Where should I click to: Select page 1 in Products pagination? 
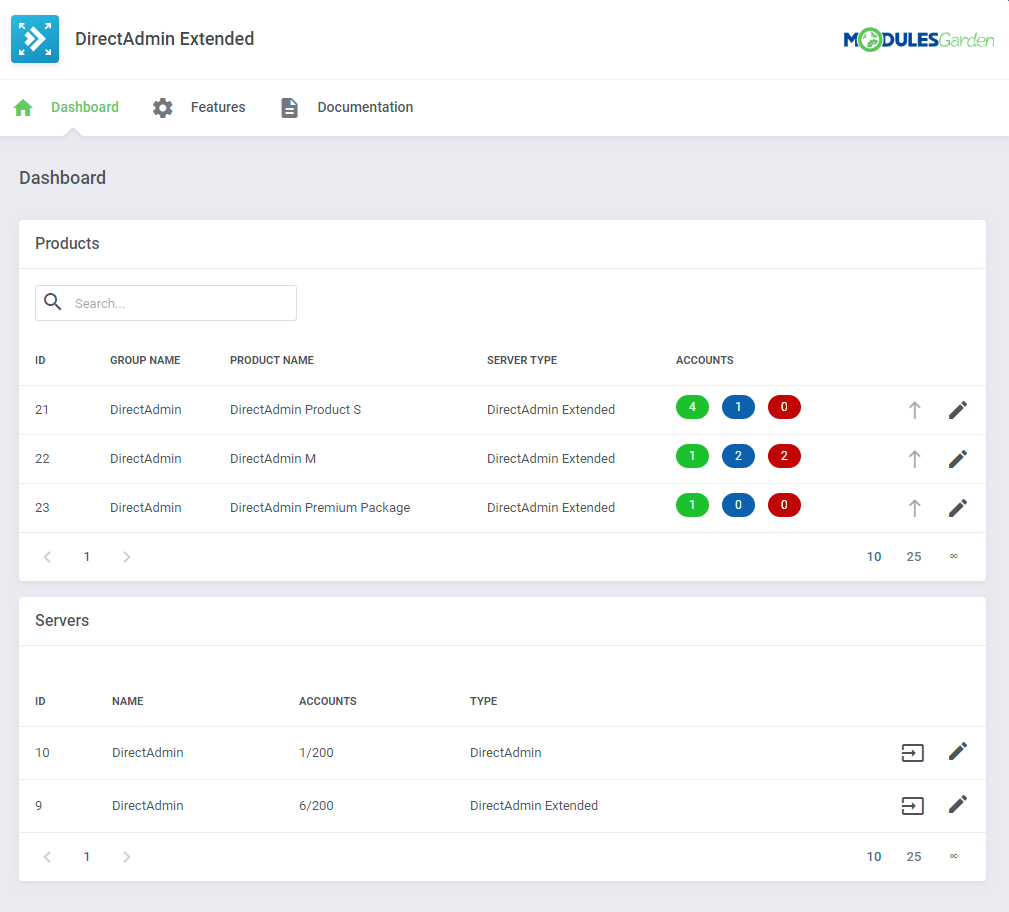pyautogui.click(x=87, y=557)
